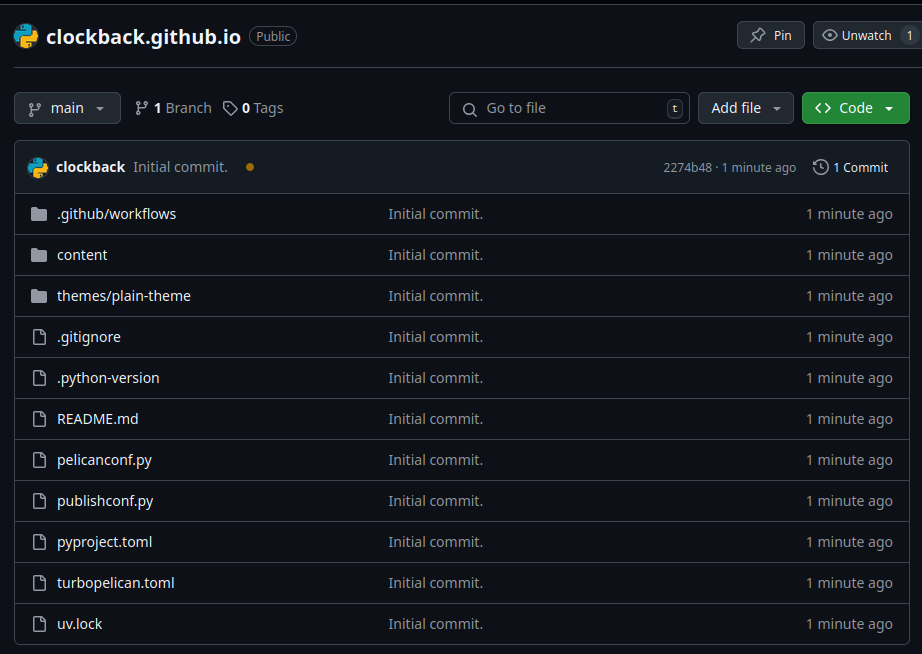Open the uv.lock file

79,624
